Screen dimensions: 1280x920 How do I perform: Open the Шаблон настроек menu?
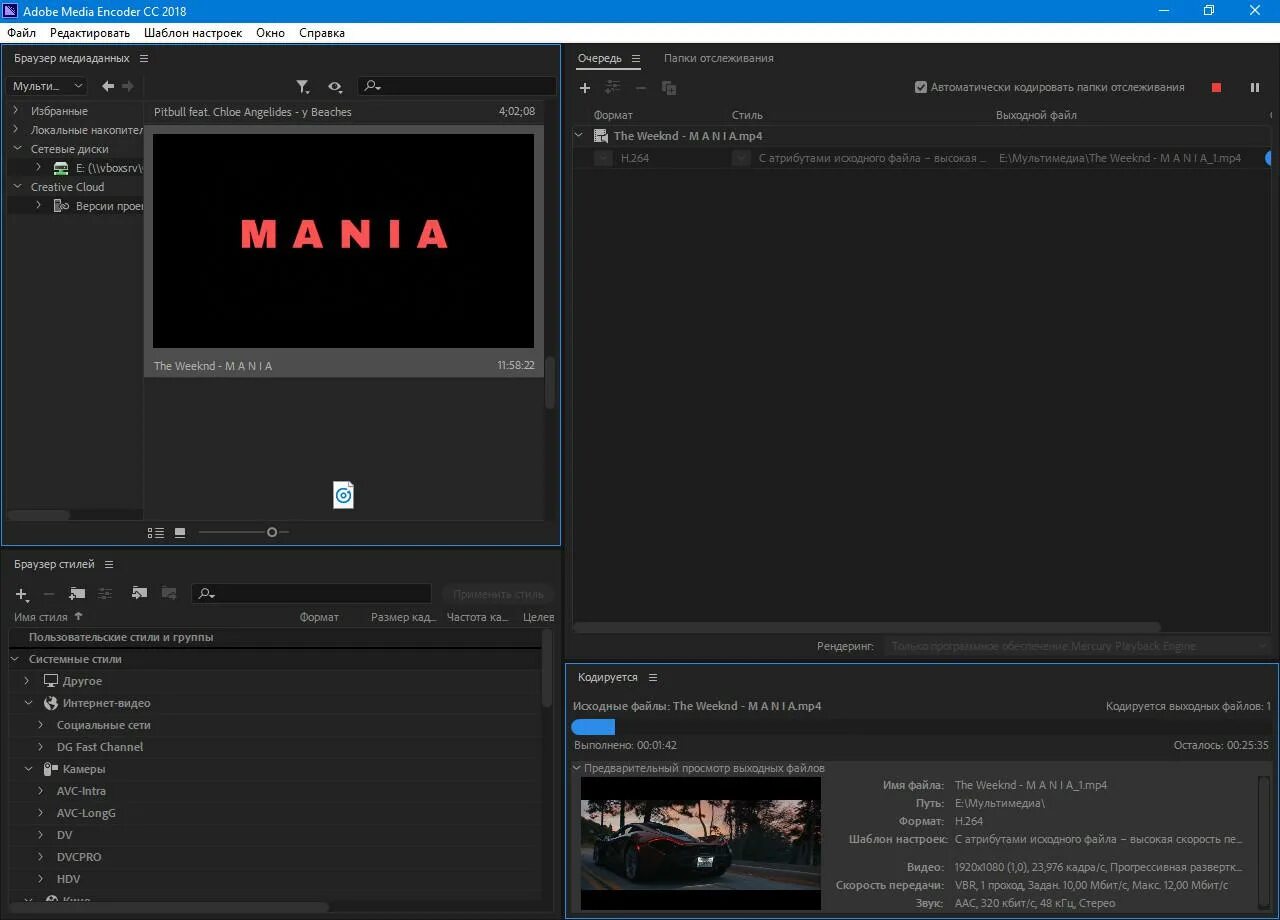193,33
